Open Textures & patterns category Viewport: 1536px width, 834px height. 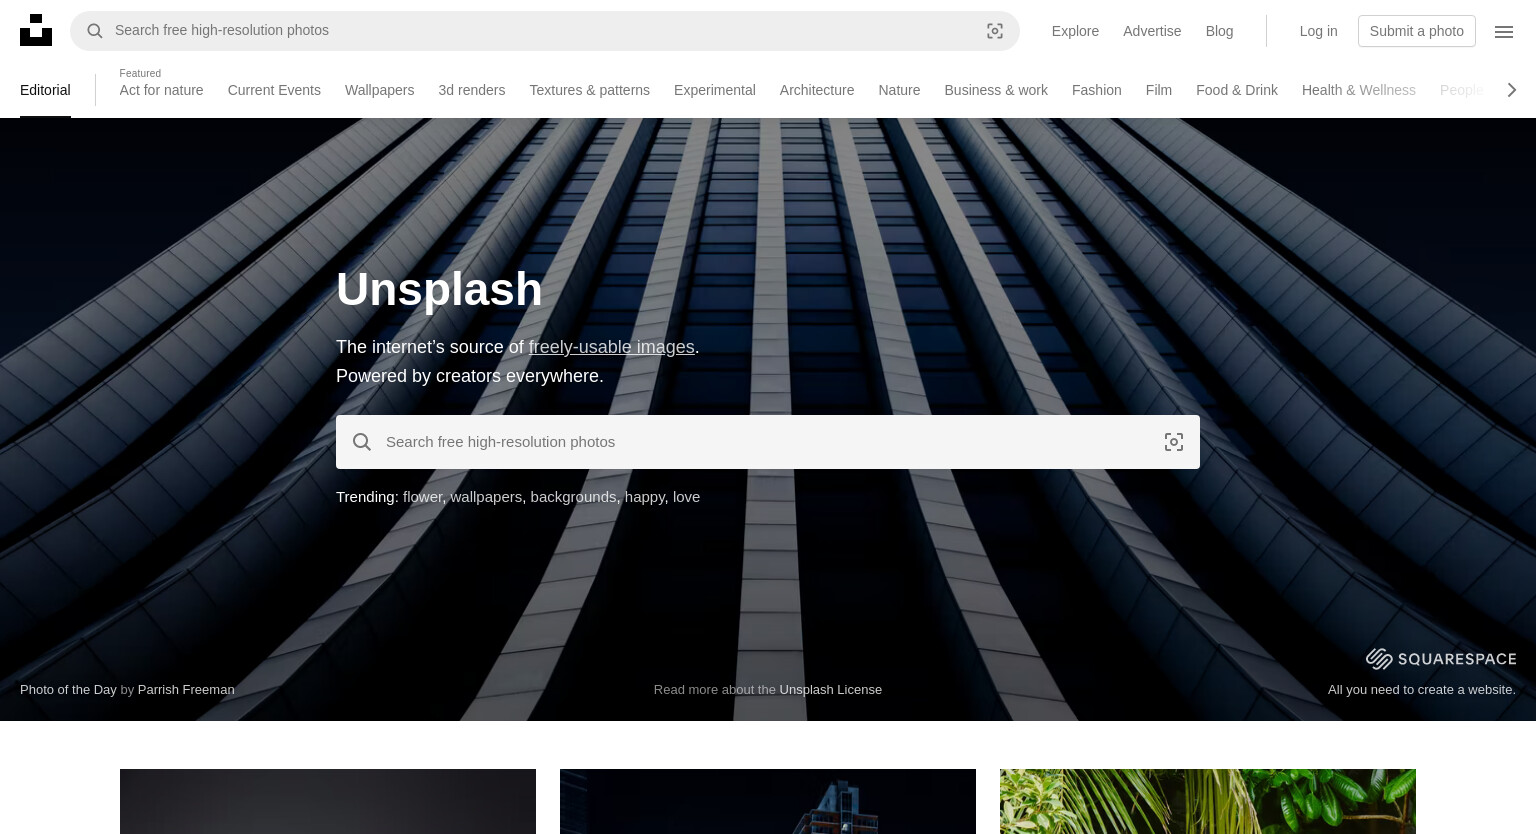click(589, 90)
